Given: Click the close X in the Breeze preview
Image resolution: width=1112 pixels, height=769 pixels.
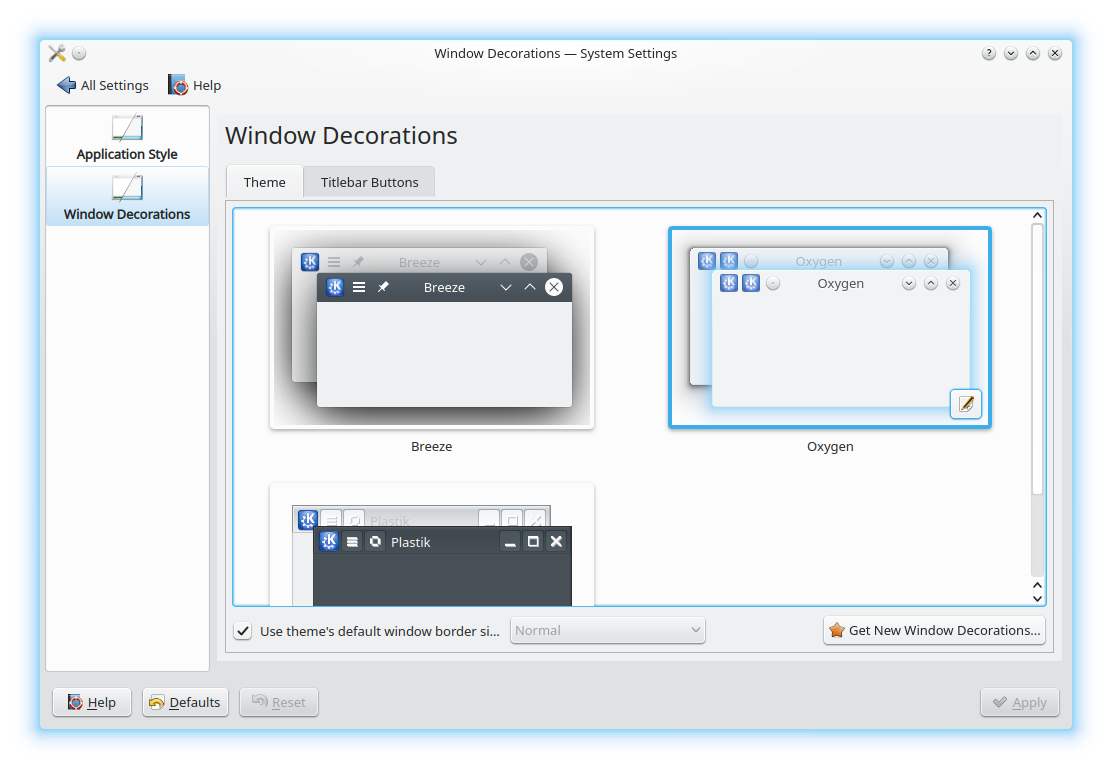Looking at the screenshot, I should [554, 287].
